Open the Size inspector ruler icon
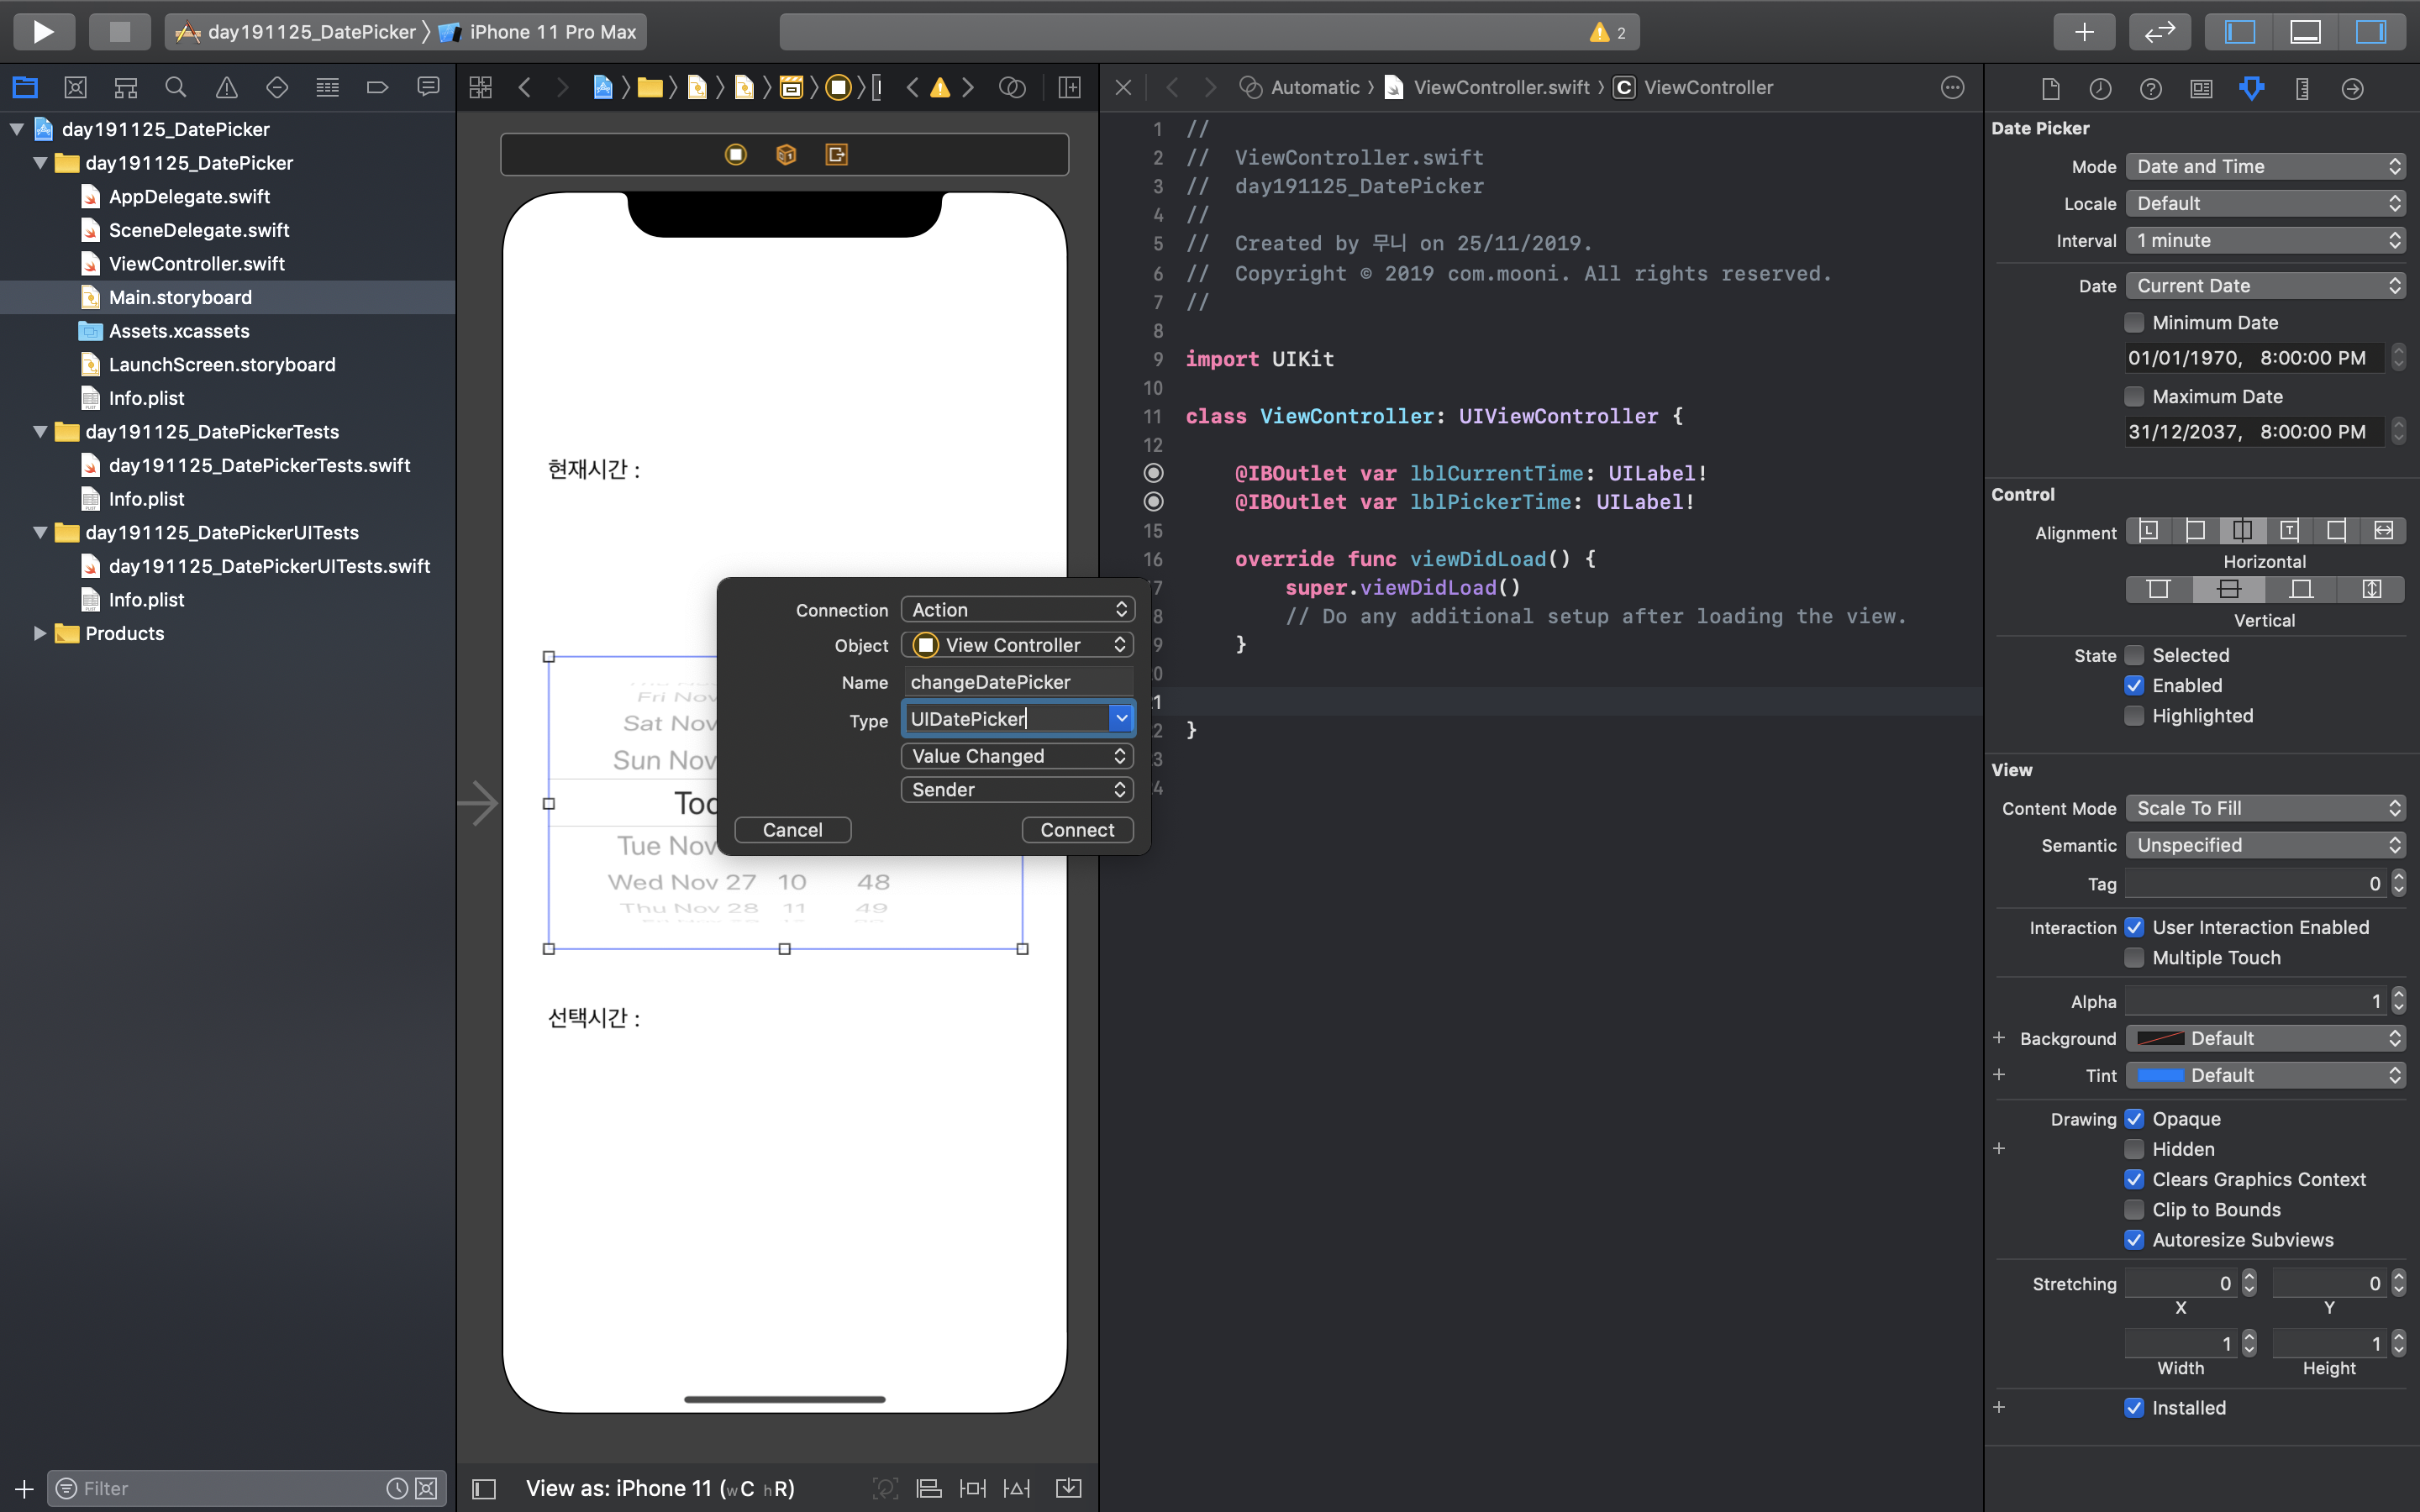The width and height of the screenshot is (2420, 1512). (x=2302, y=89)
